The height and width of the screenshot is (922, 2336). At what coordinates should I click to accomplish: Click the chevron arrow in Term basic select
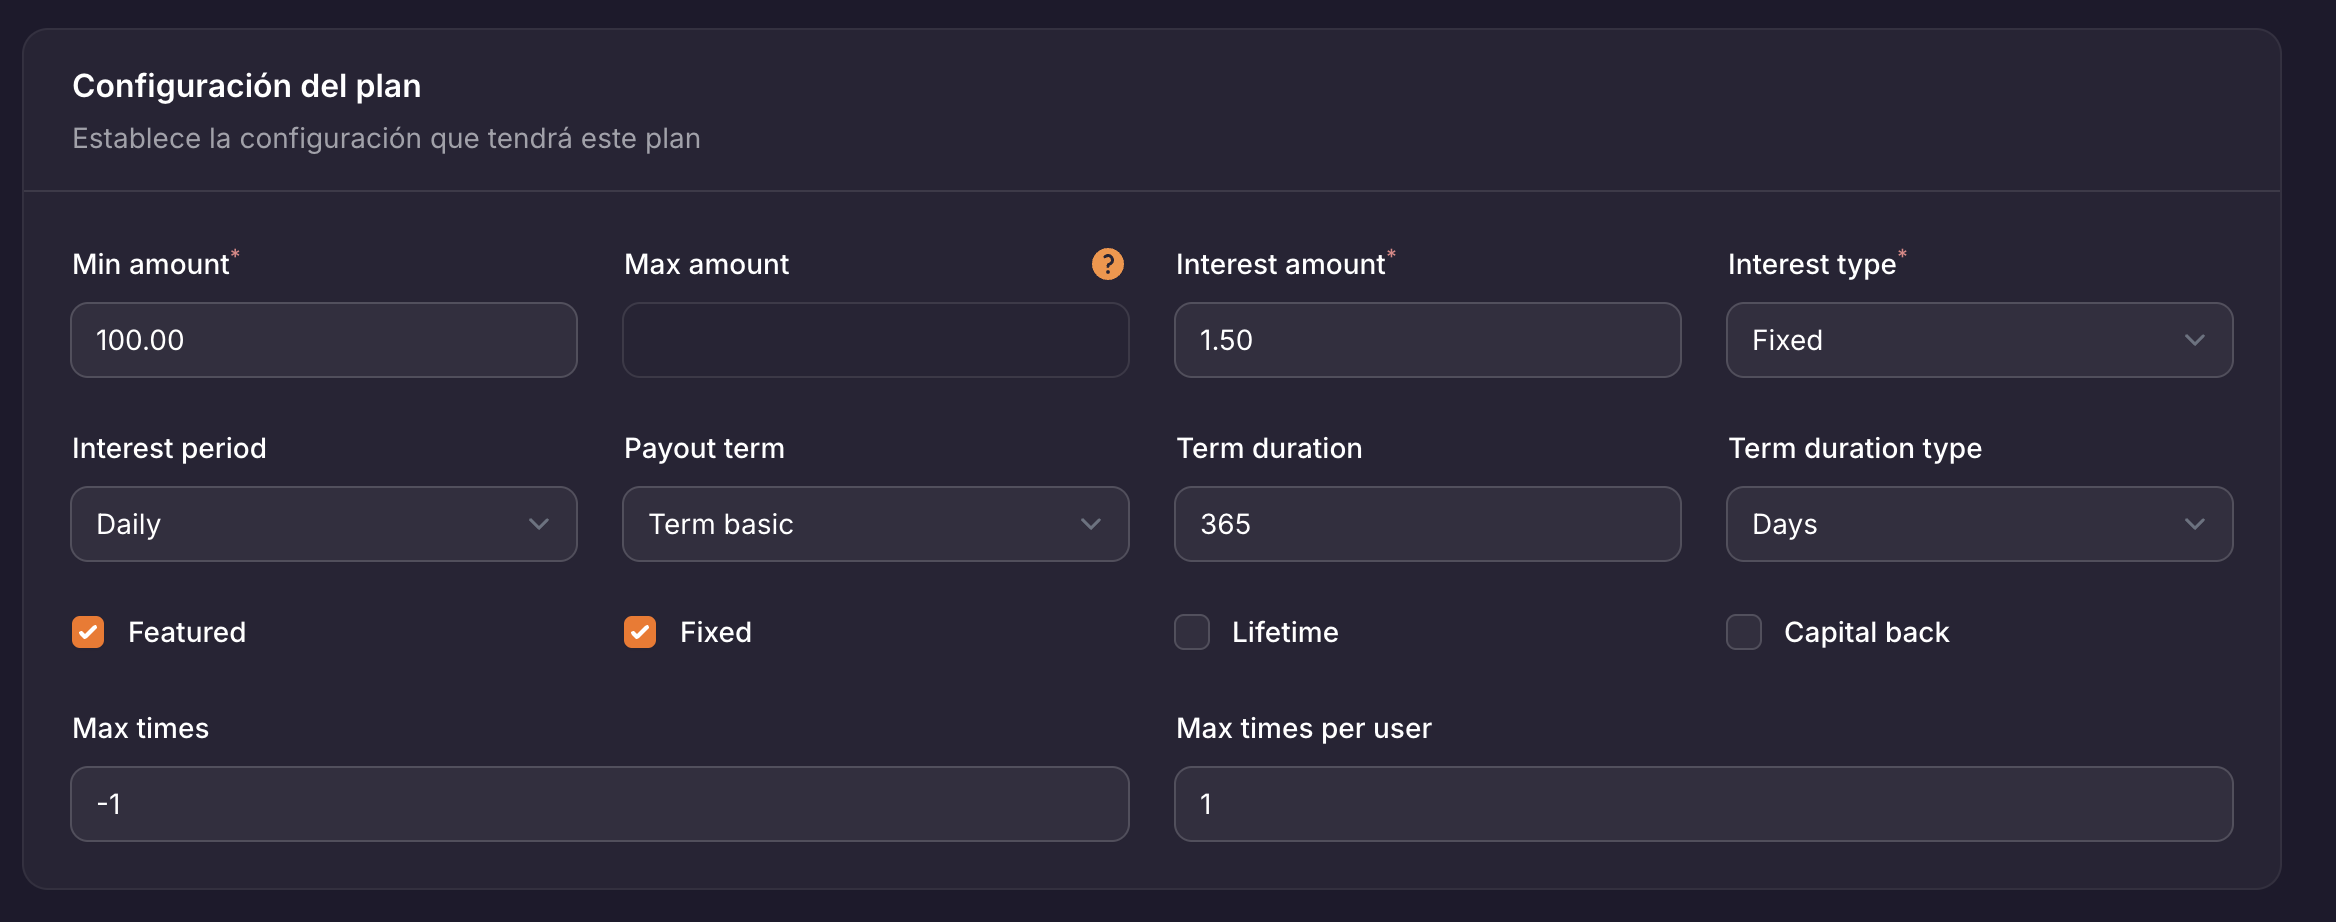pos(1091,524)
